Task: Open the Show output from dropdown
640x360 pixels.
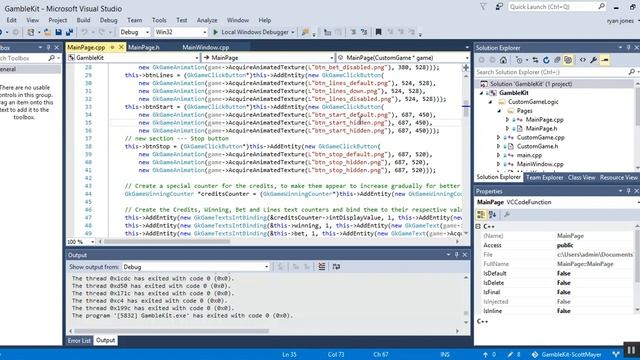Action: pos(196,267)
